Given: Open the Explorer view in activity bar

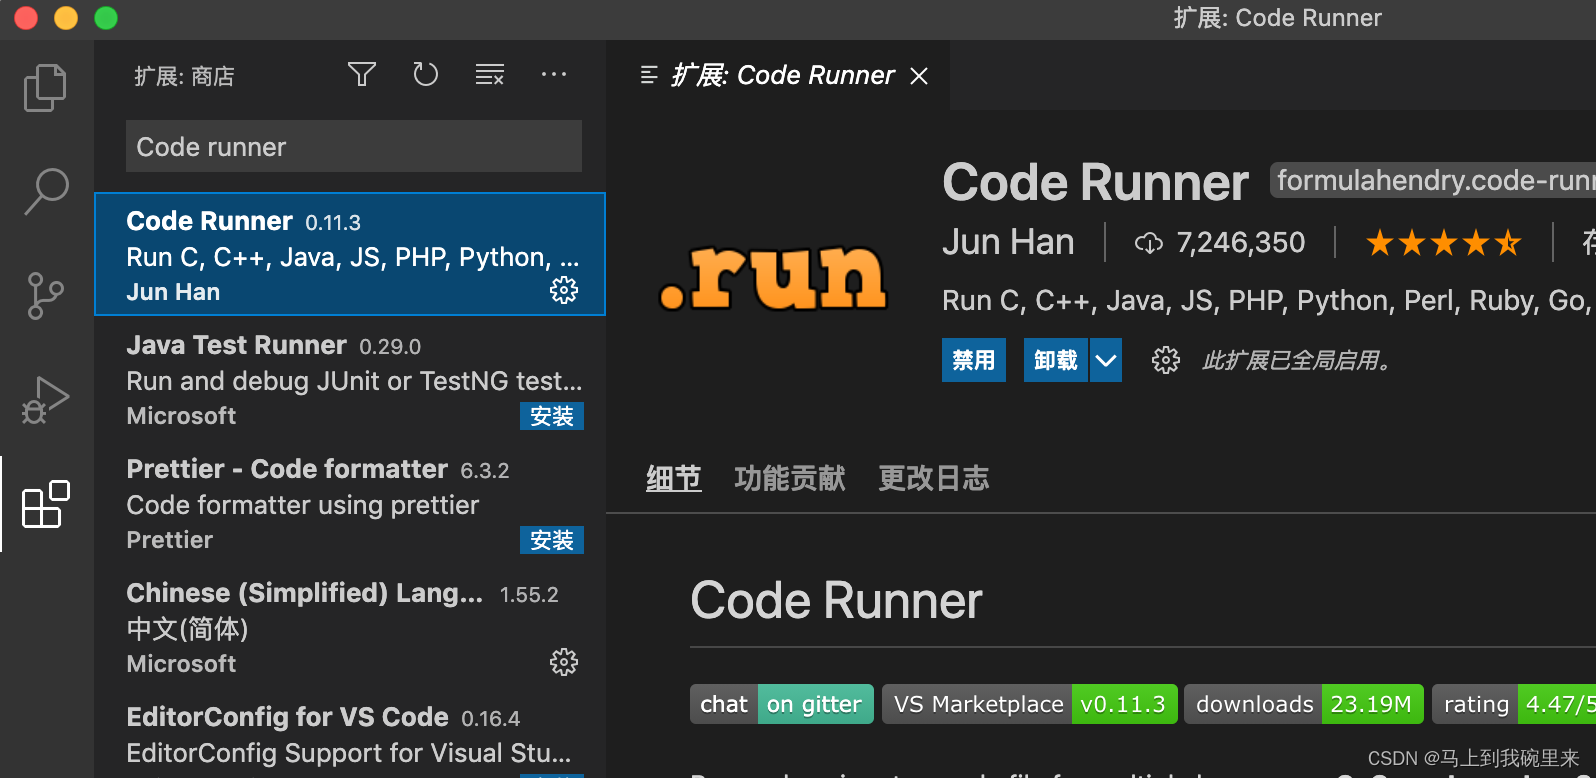Looking at the screenshot, I should pyautogui.click(x=46, y=88).
